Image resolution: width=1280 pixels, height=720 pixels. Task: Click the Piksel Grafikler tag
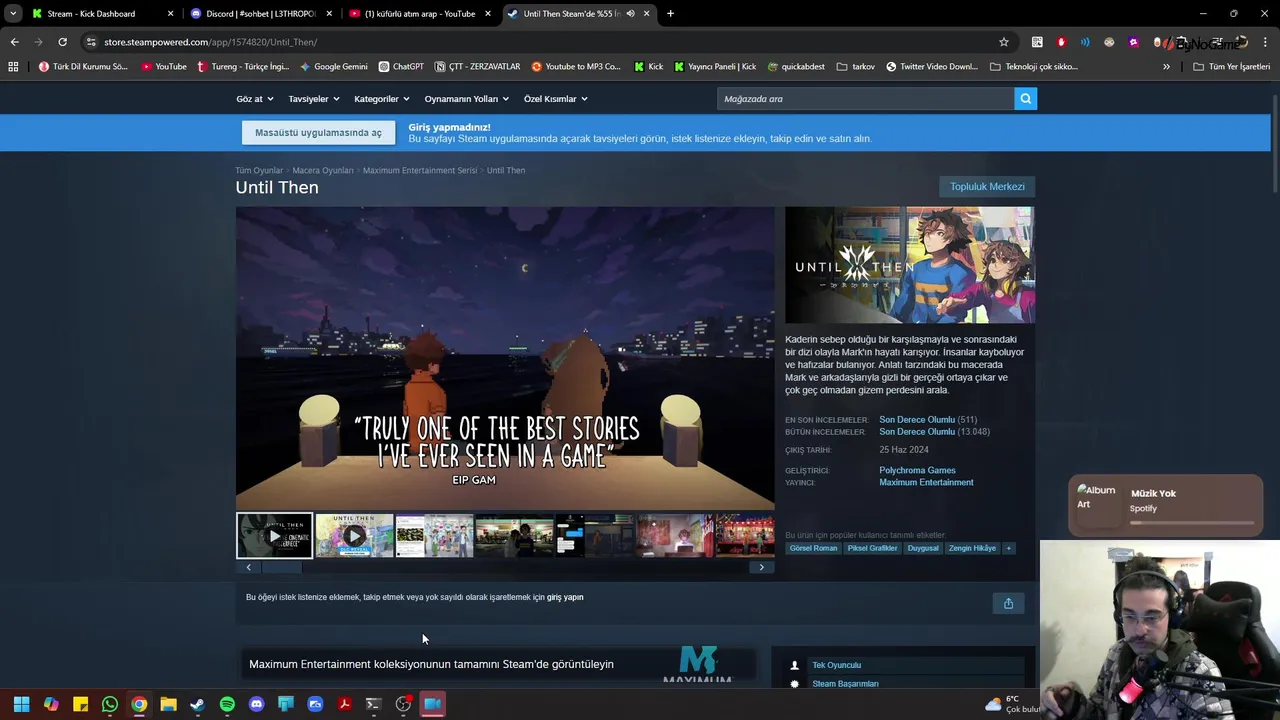(872, 548)
